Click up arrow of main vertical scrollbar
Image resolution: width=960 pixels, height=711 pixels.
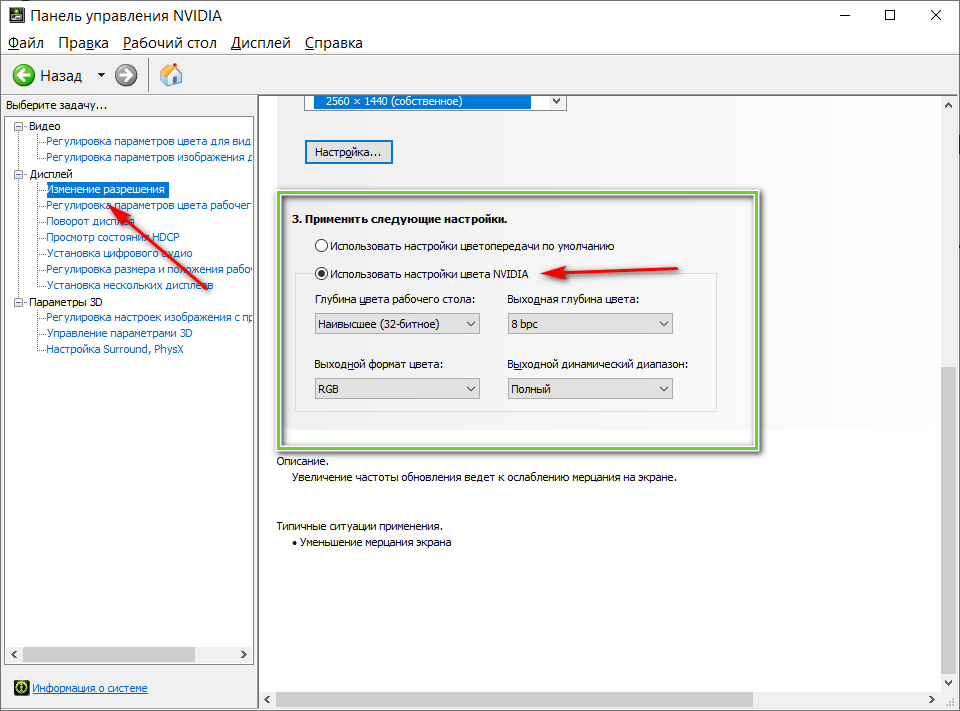pyautogui.click(x=948, y=105)
